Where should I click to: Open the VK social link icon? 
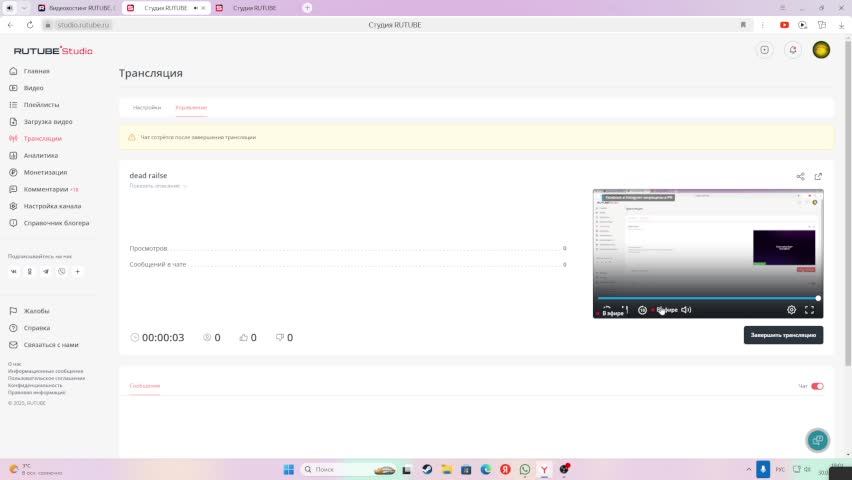click(14, 271)
